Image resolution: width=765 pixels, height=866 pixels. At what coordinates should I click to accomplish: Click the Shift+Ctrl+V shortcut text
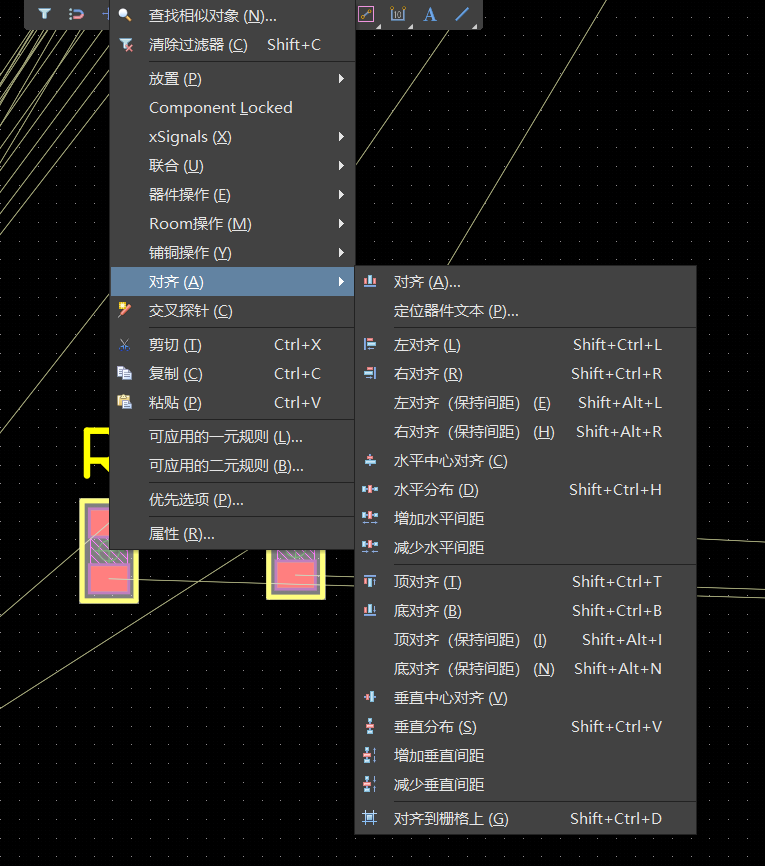click(616, 726)
